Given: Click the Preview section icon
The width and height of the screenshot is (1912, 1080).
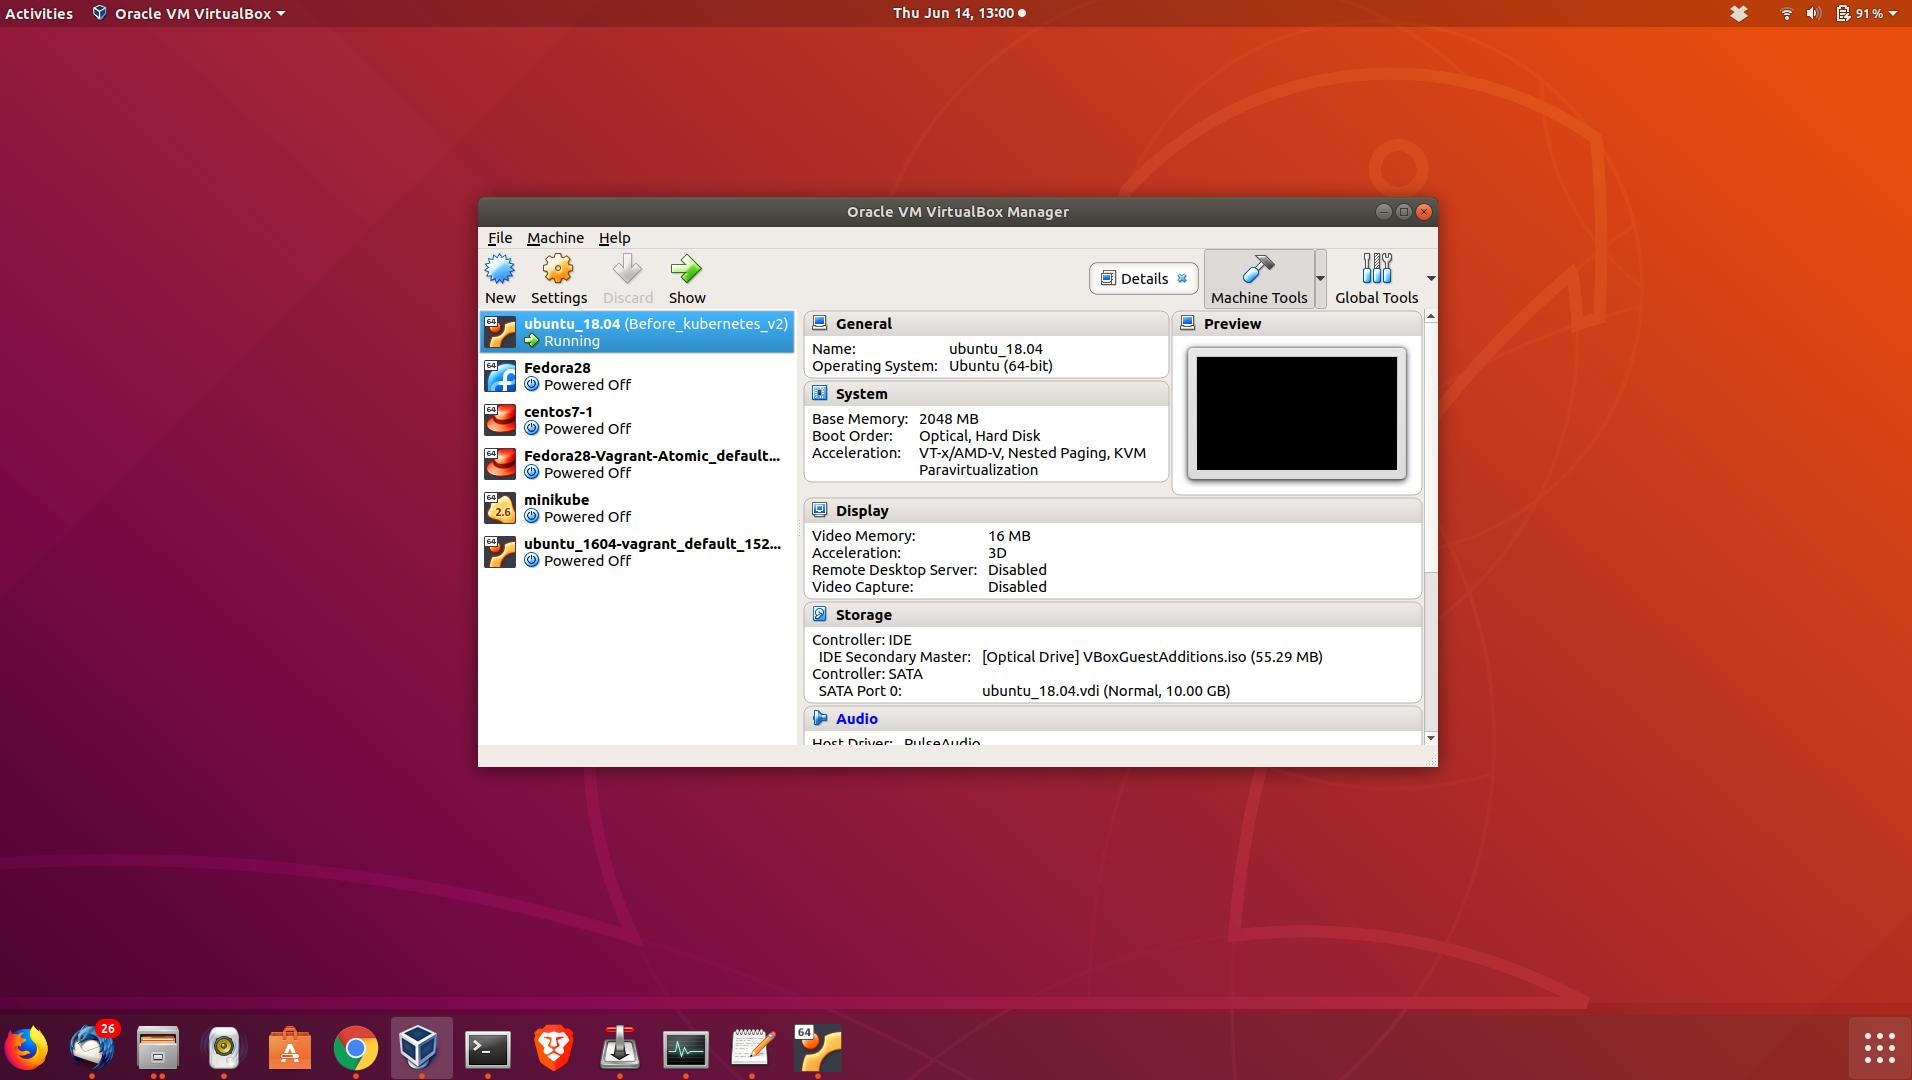Looking at the screenshot, I should coord(1187,323).
